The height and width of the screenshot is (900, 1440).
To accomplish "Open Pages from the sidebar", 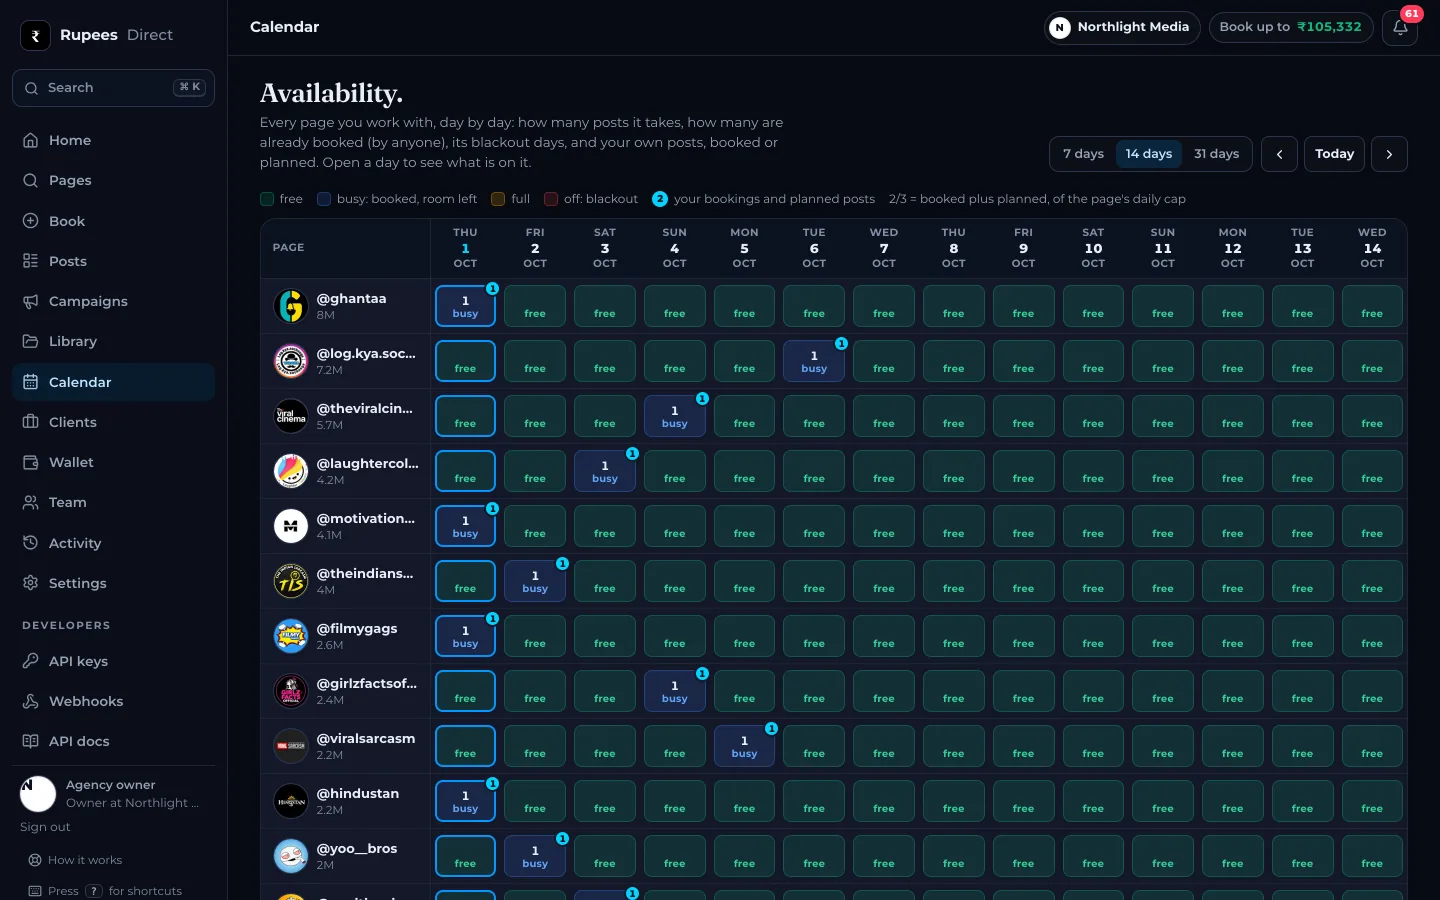I will (113, 180).
